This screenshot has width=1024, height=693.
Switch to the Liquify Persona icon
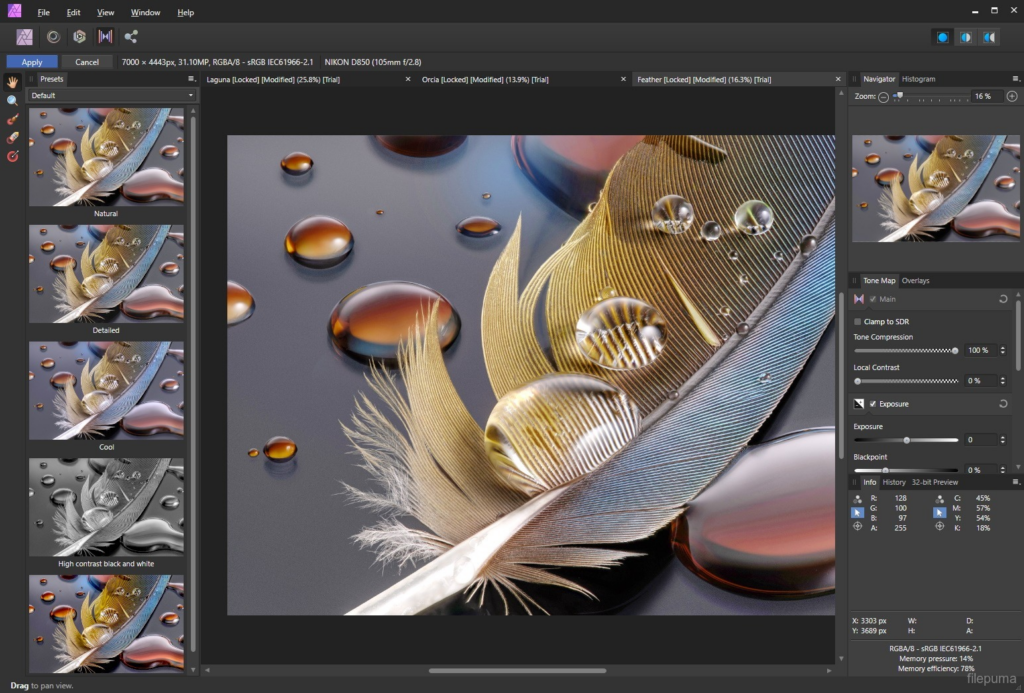point(53,37)
